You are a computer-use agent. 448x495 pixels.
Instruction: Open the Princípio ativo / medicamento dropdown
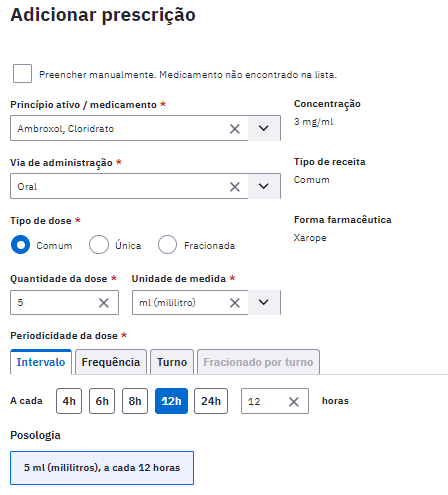coord(264,128)
